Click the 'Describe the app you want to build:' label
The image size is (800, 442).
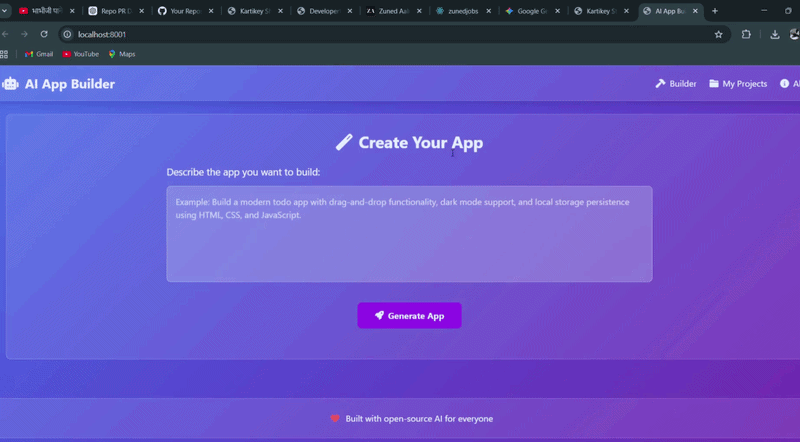click(x=243, y=172)
